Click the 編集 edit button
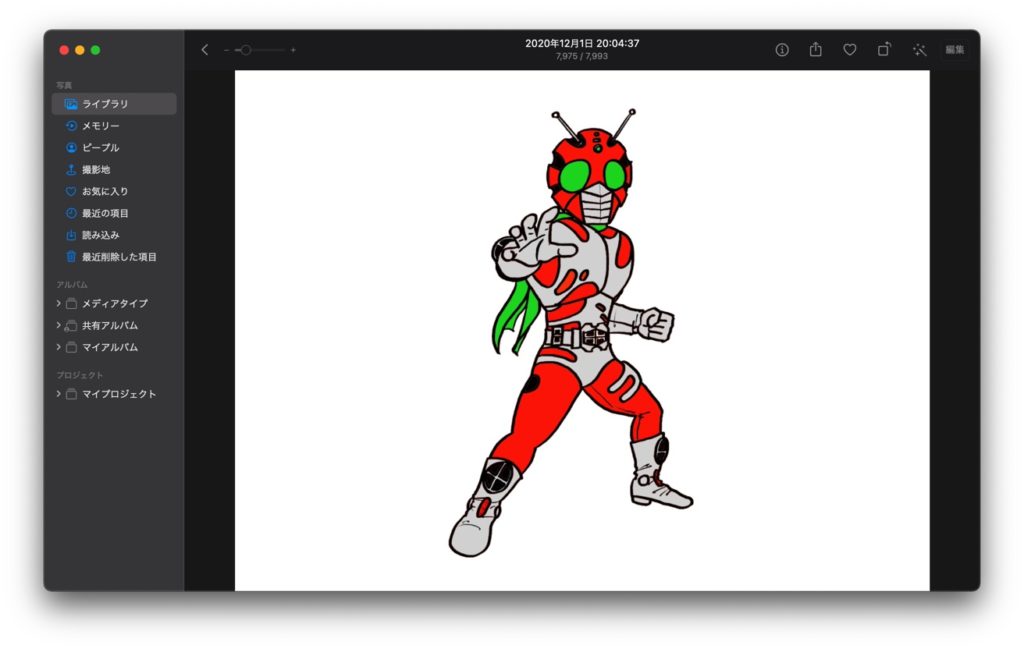 (x=955, y=50)
